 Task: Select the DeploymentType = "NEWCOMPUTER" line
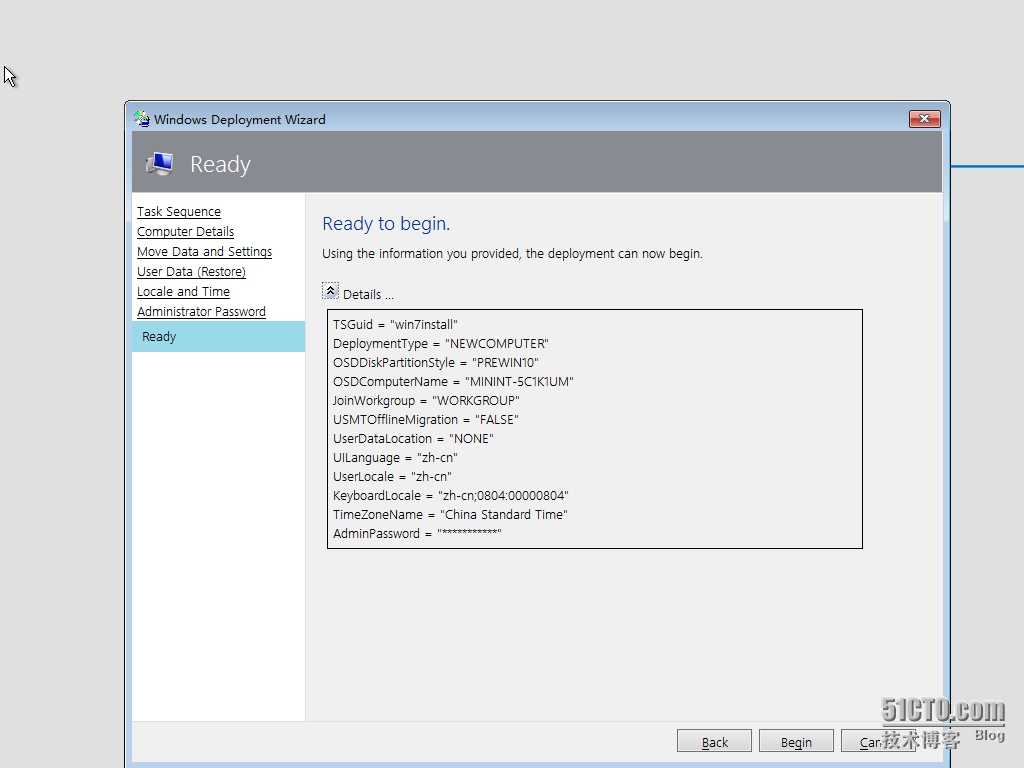pyautogui.click(x=441, y=344)
